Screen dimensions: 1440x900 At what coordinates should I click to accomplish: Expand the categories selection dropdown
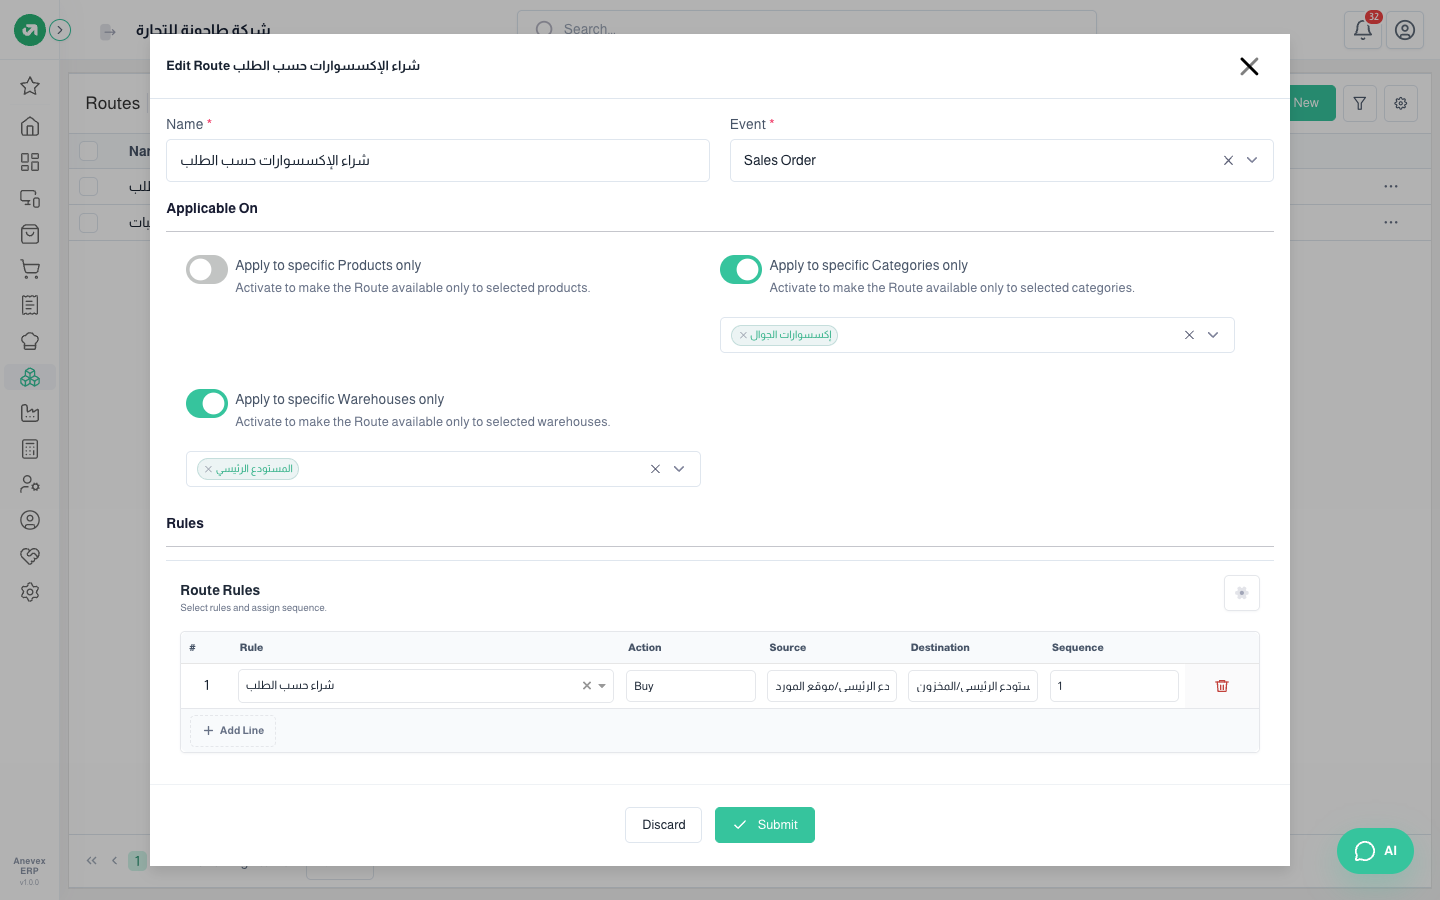tap(1213, 335)
